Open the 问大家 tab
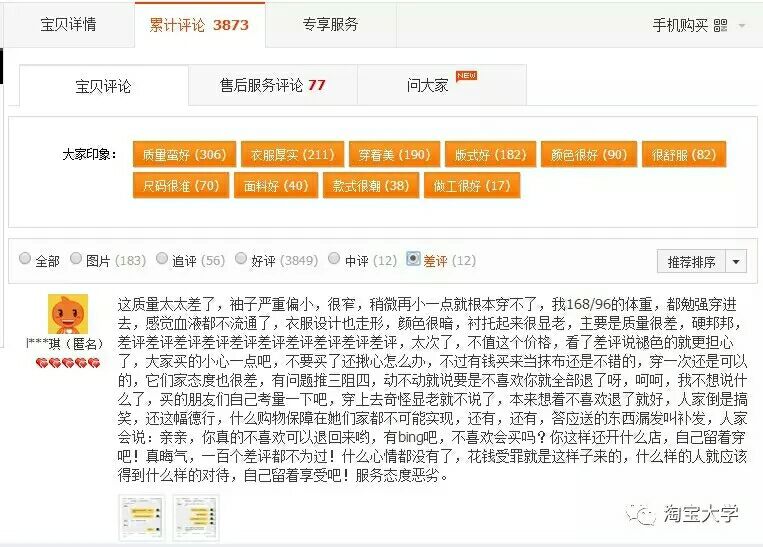The height and width of the screenshot is (547, 763). point(428,85)
